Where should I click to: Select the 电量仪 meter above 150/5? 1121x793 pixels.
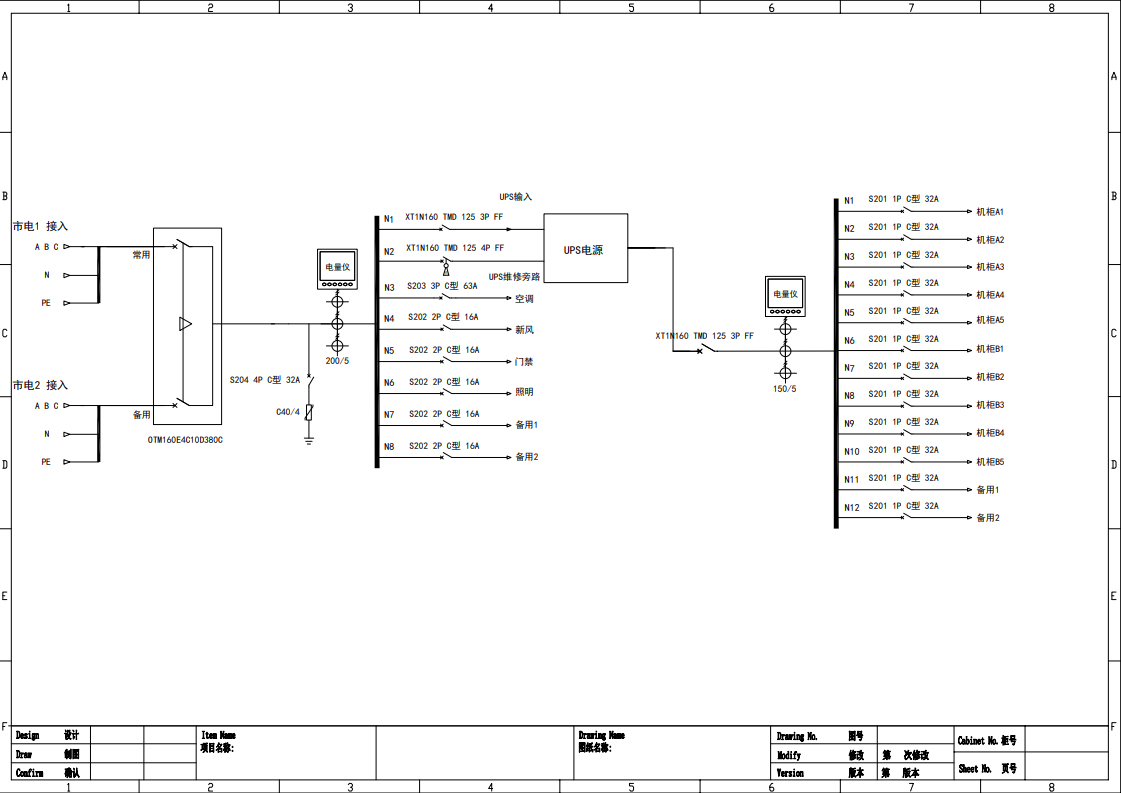pyautogui.click(x=785, y=295)
